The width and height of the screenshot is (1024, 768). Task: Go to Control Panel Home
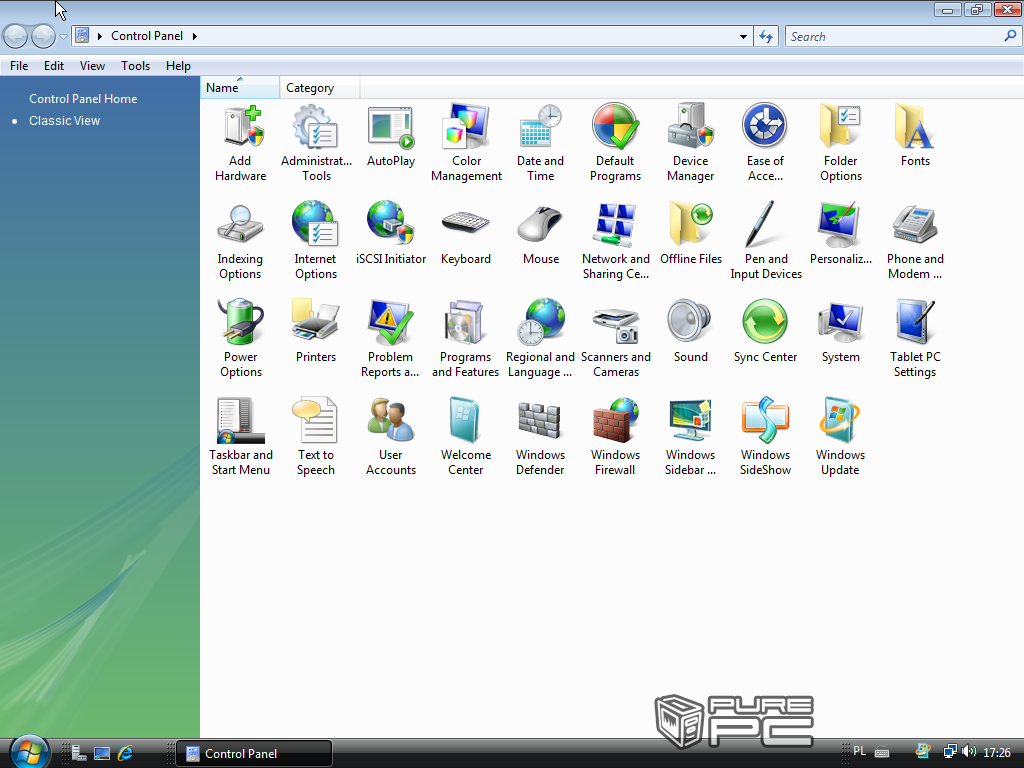(x=83, y=99)
